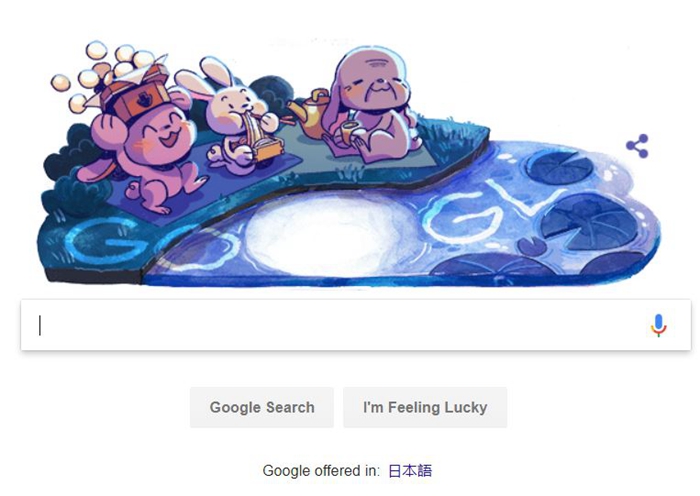Image resolution: width=700 pixels, height=496 pixels.
Task: Click the noodle box held by the rabbit
Action: pyautogui.click(x=267, y=148)
